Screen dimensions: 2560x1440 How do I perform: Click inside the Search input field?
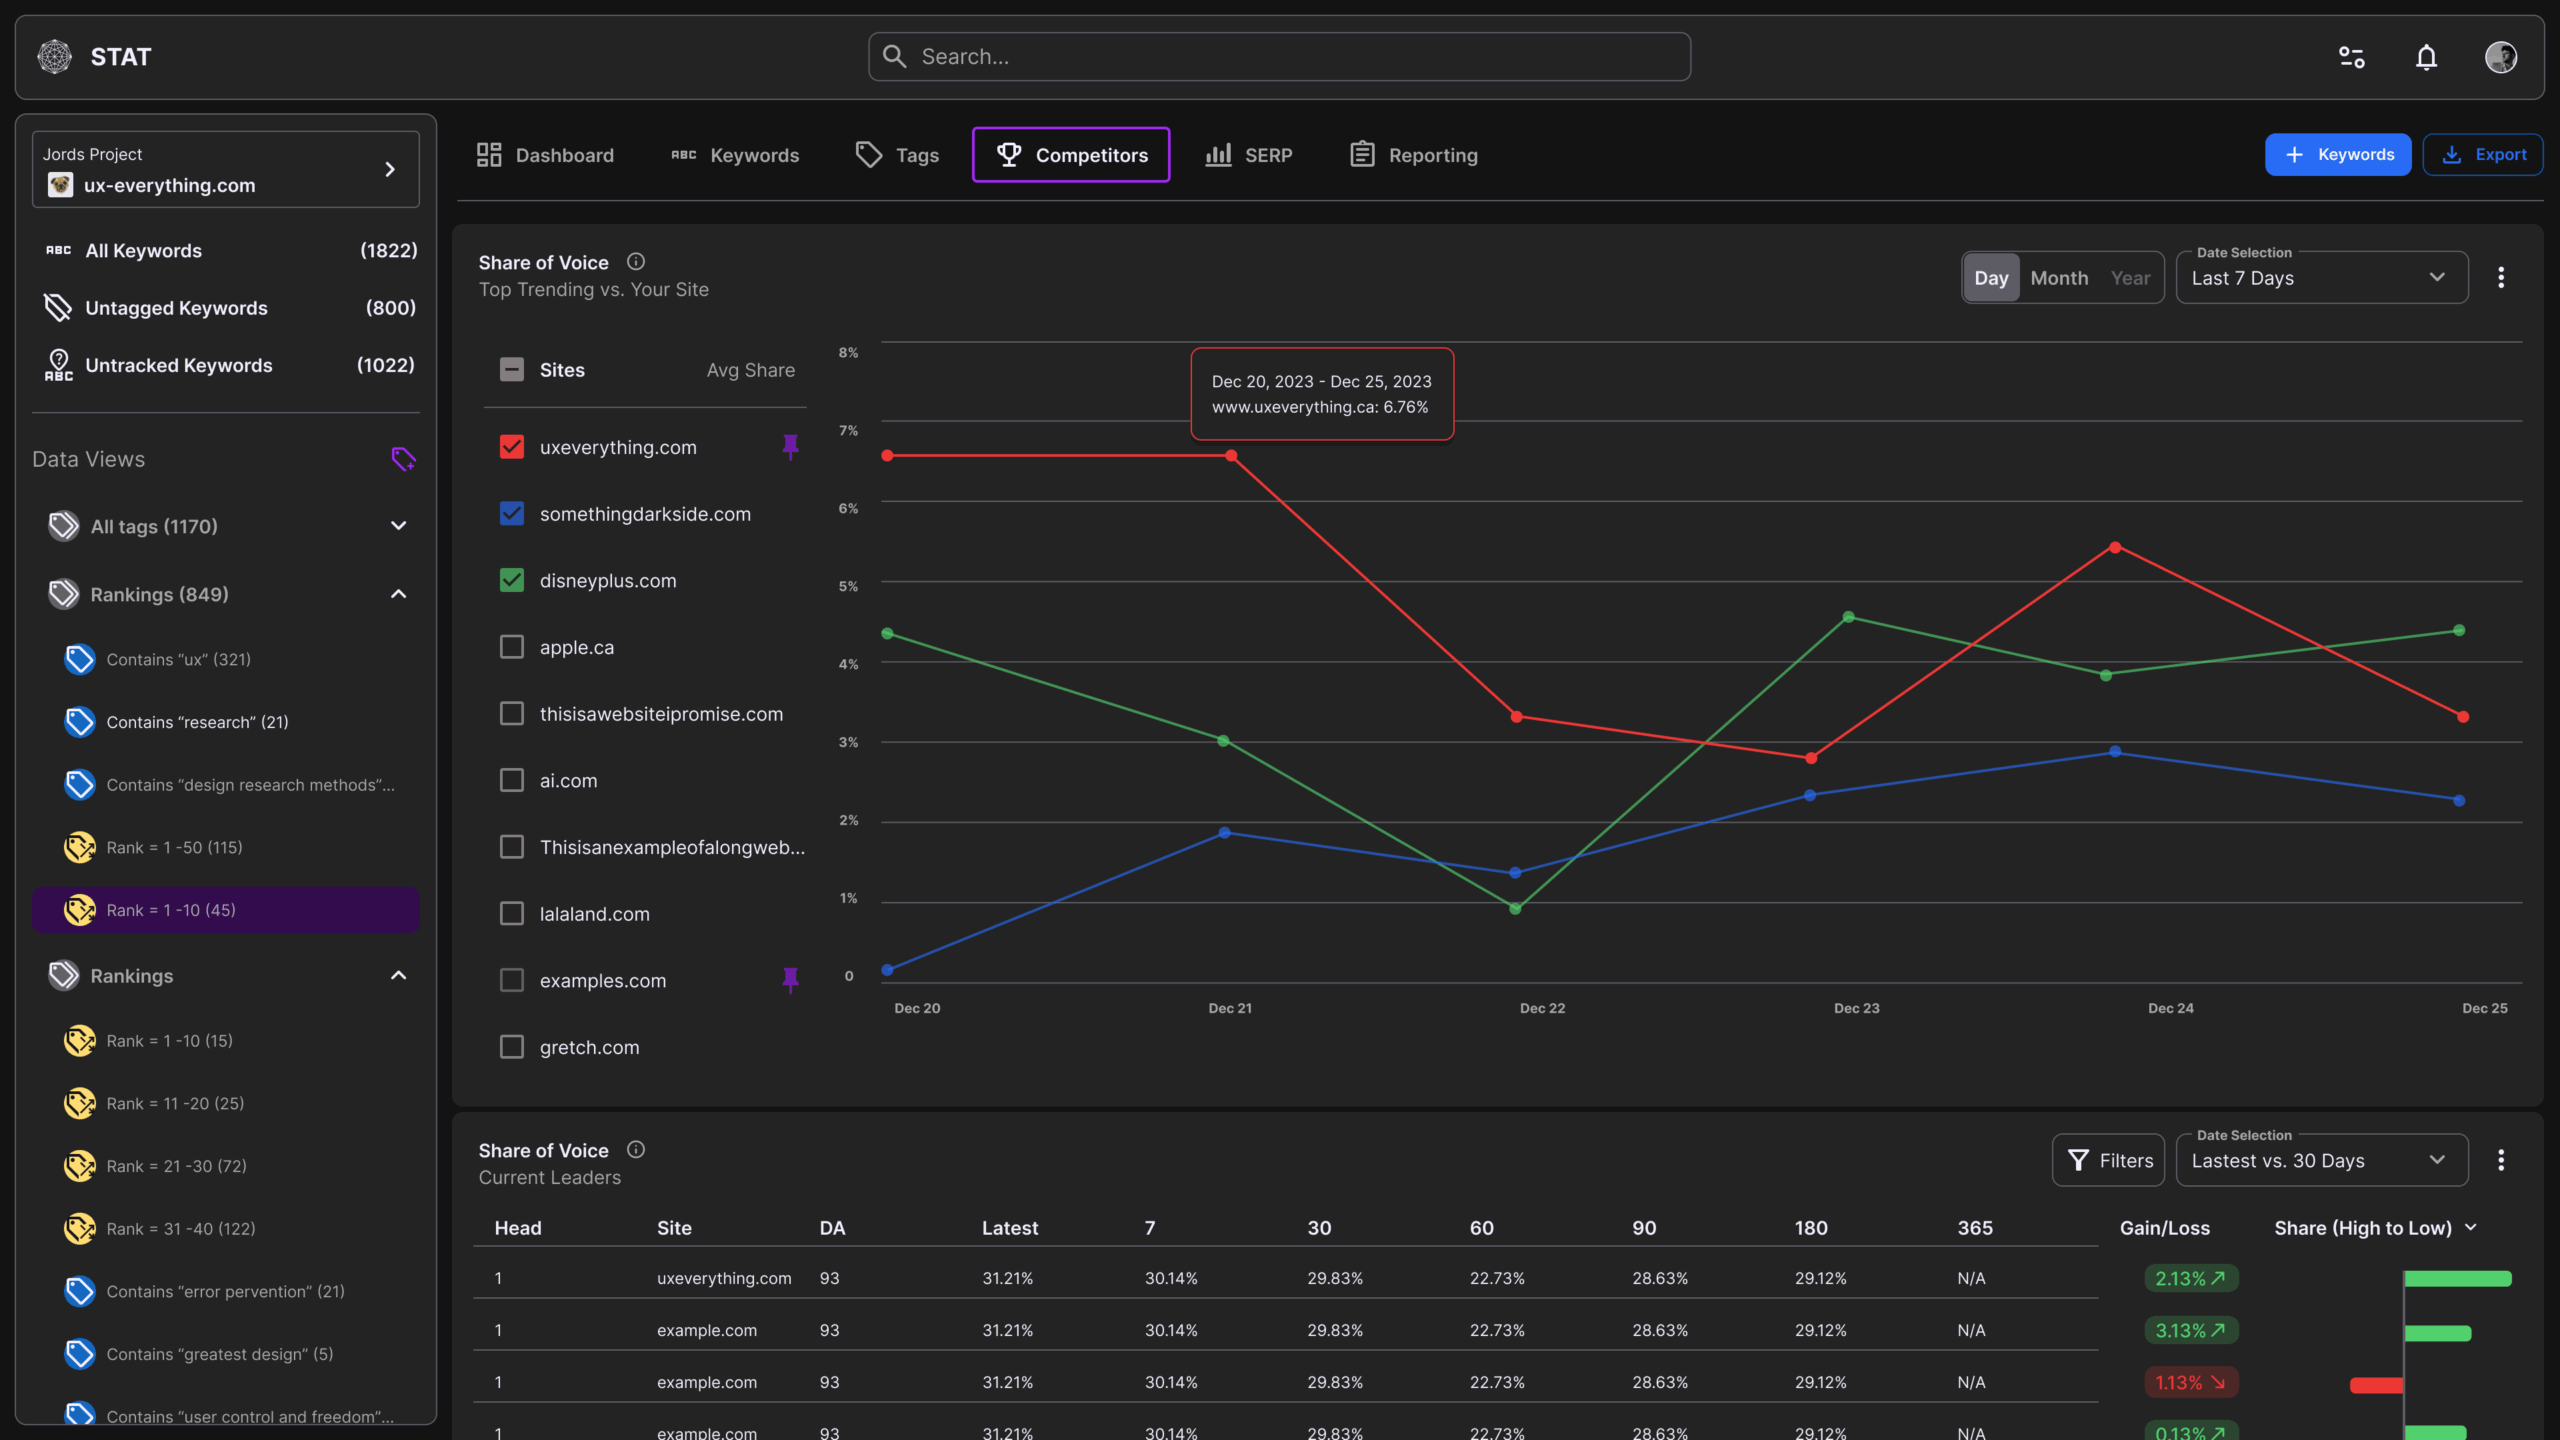point(1280,57)
